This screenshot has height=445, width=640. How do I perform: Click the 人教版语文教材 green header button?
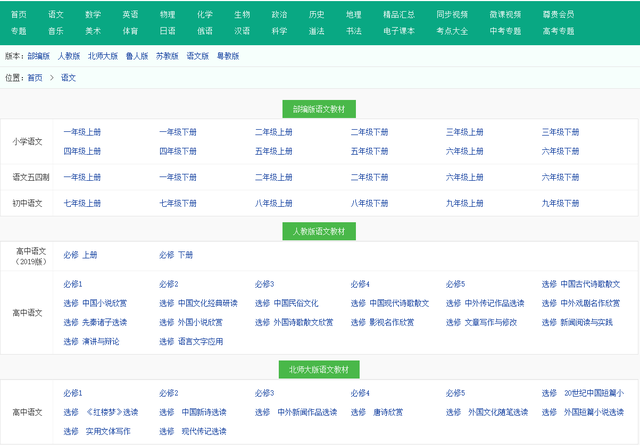click(x=319, y=231)
